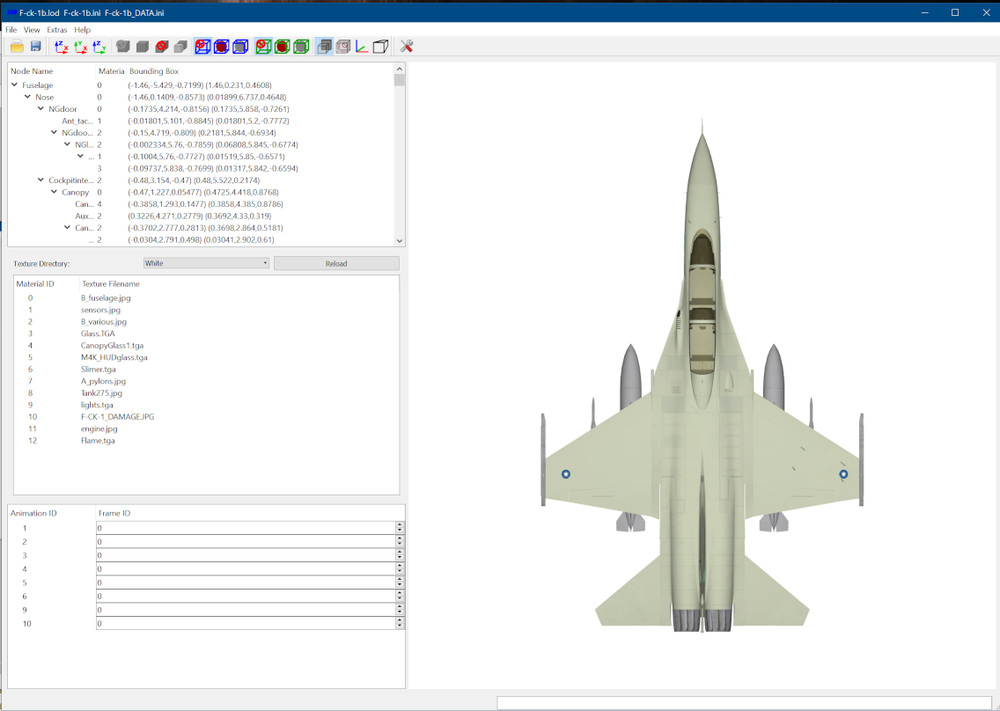The height and width of the screenshot is (711, 1000).
Task: Click the plain solid gray cube icon
Action: (x=142, y=47)
